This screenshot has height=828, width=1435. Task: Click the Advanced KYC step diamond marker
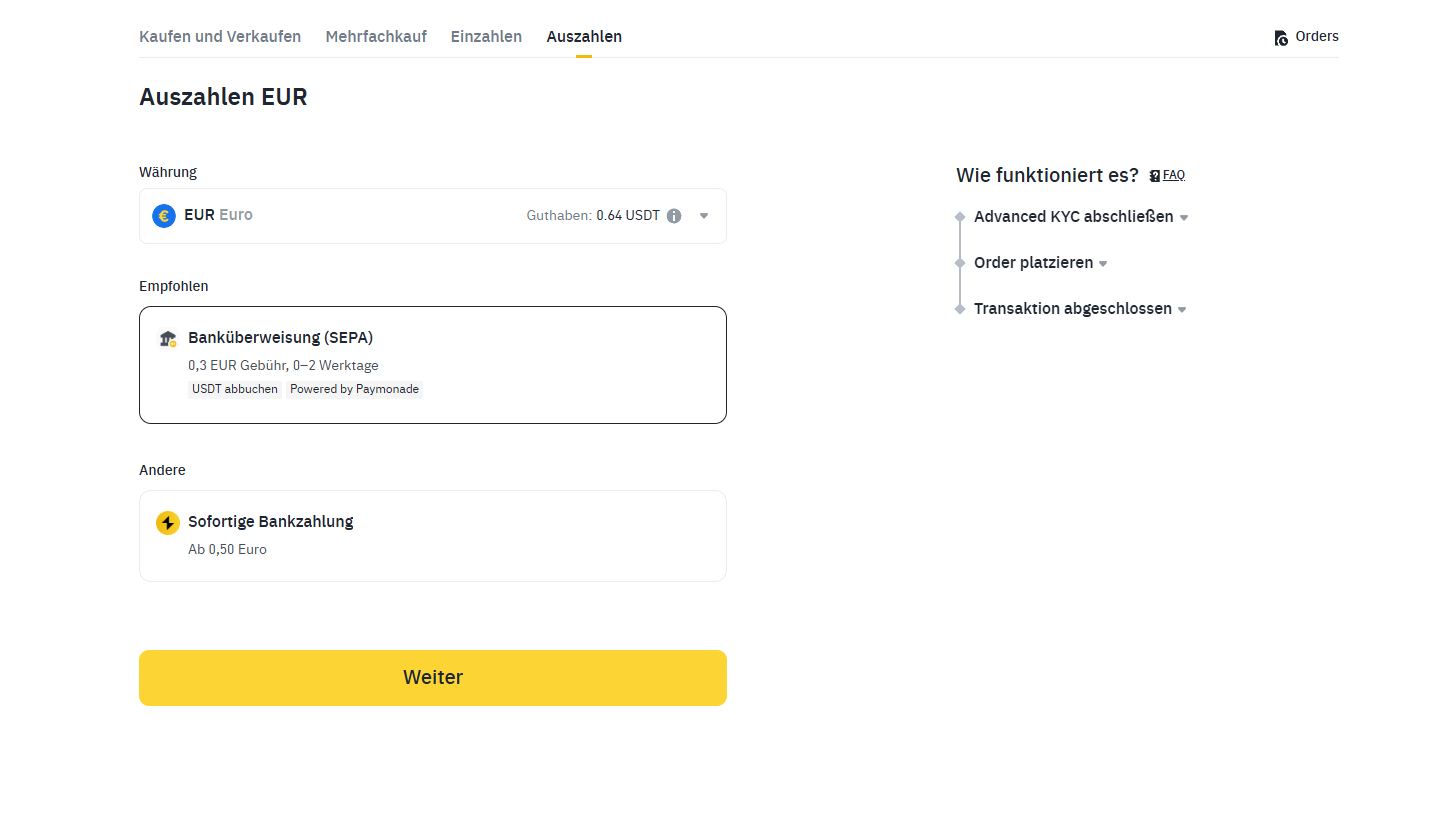point(960,217)
